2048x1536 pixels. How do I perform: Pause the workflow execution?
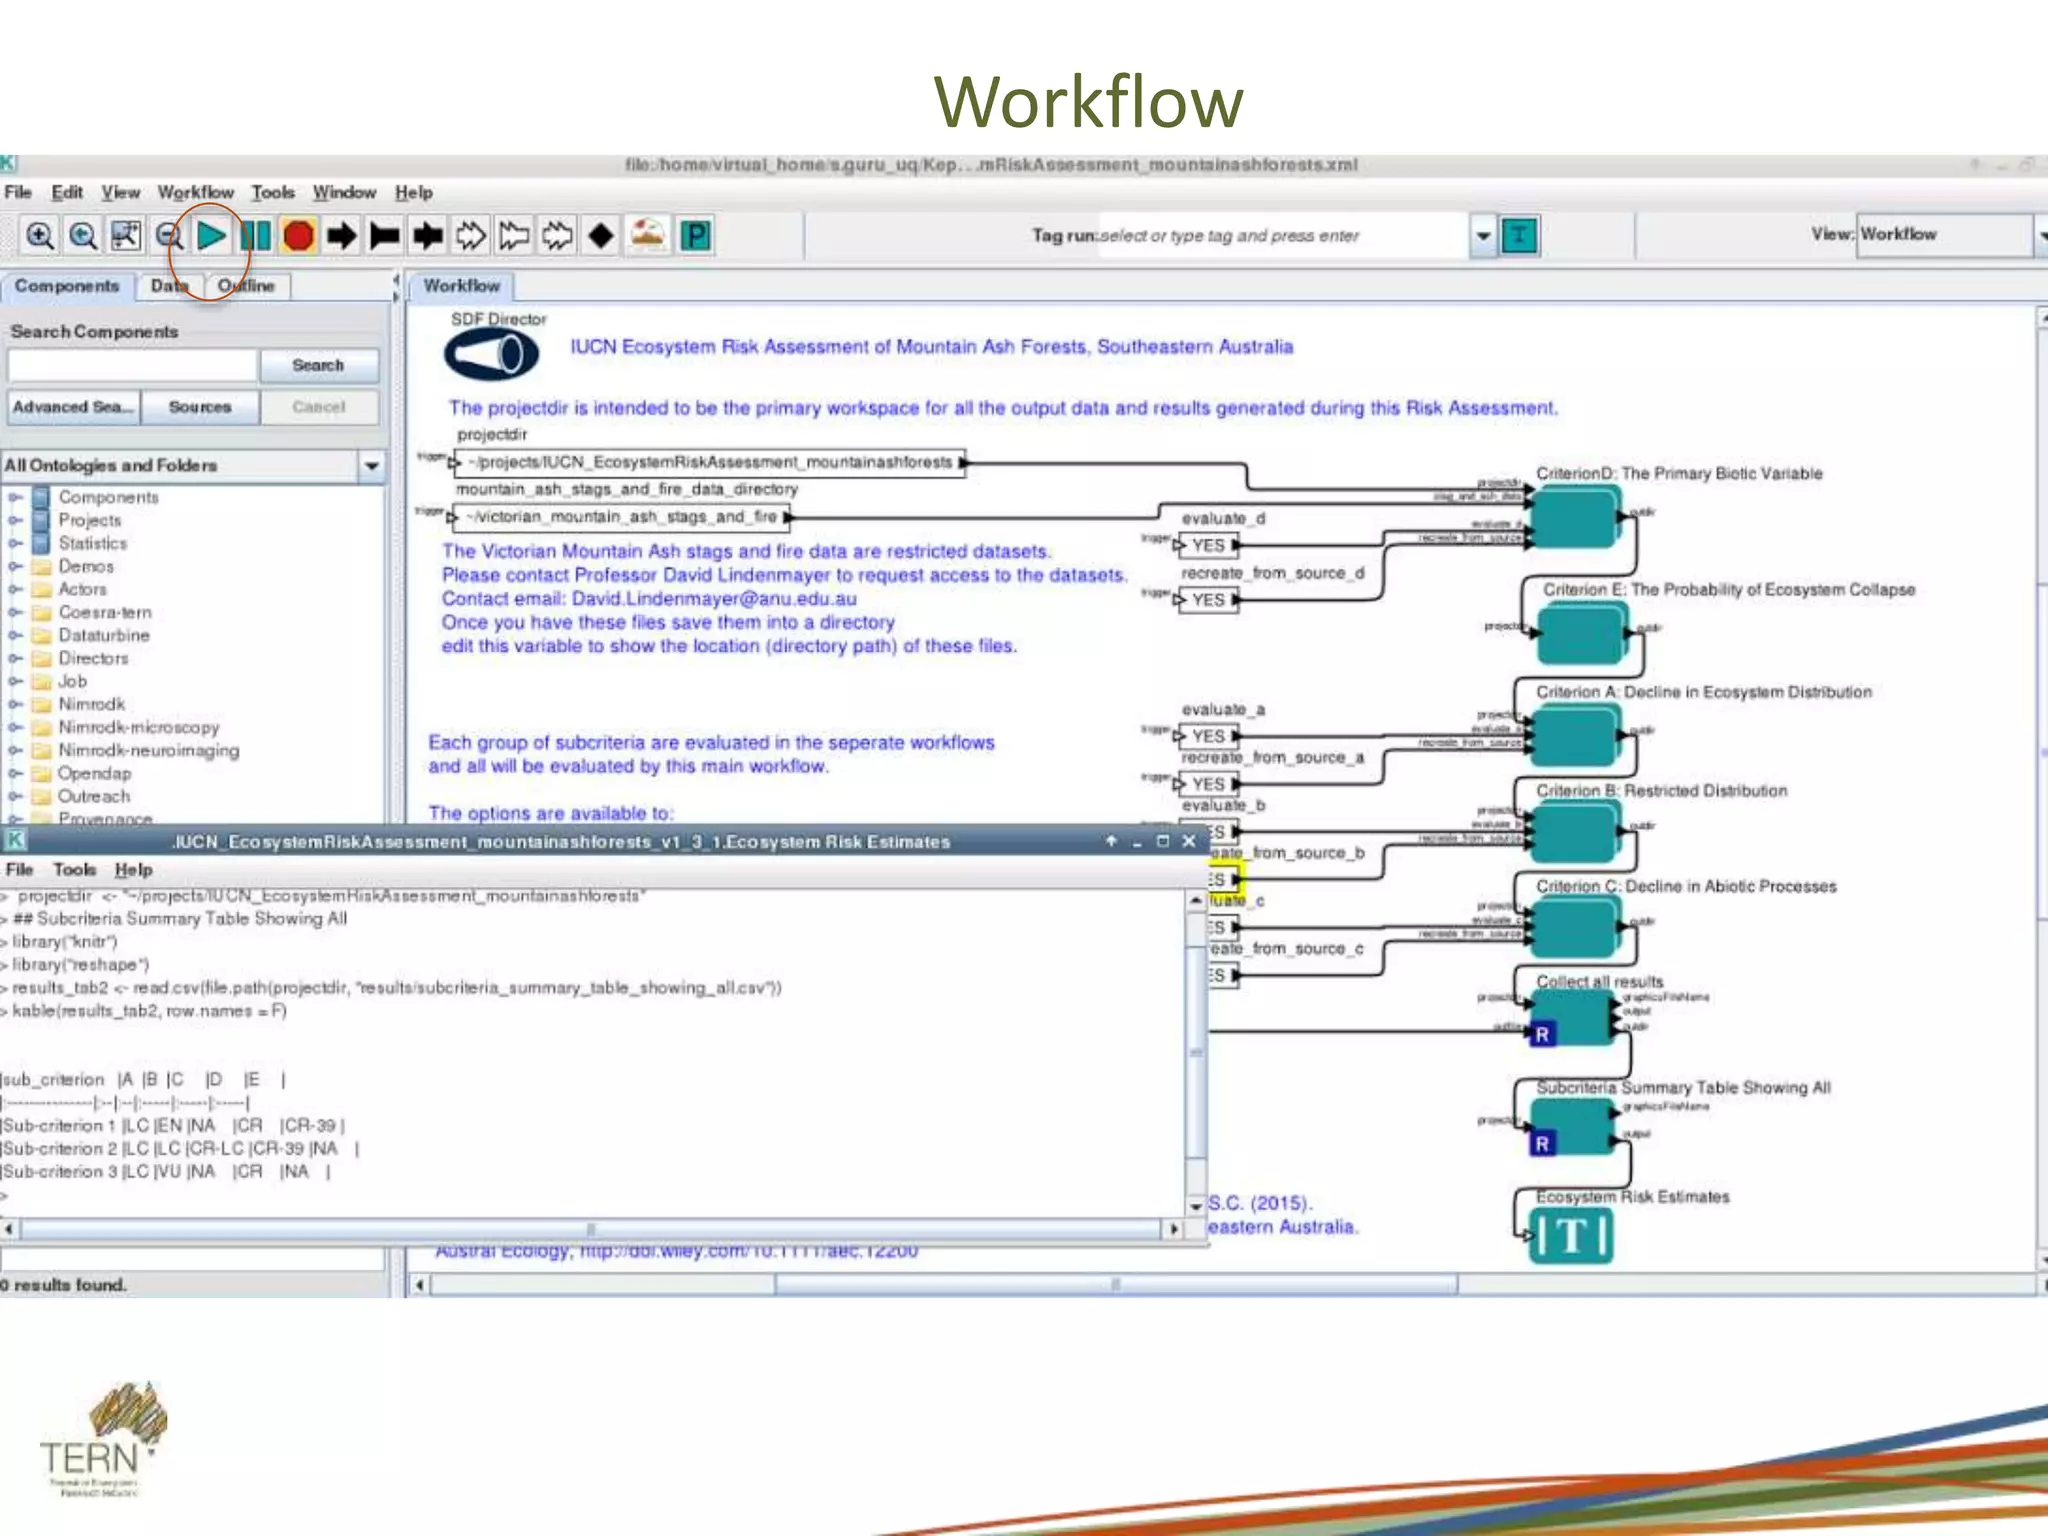(255, 237)
